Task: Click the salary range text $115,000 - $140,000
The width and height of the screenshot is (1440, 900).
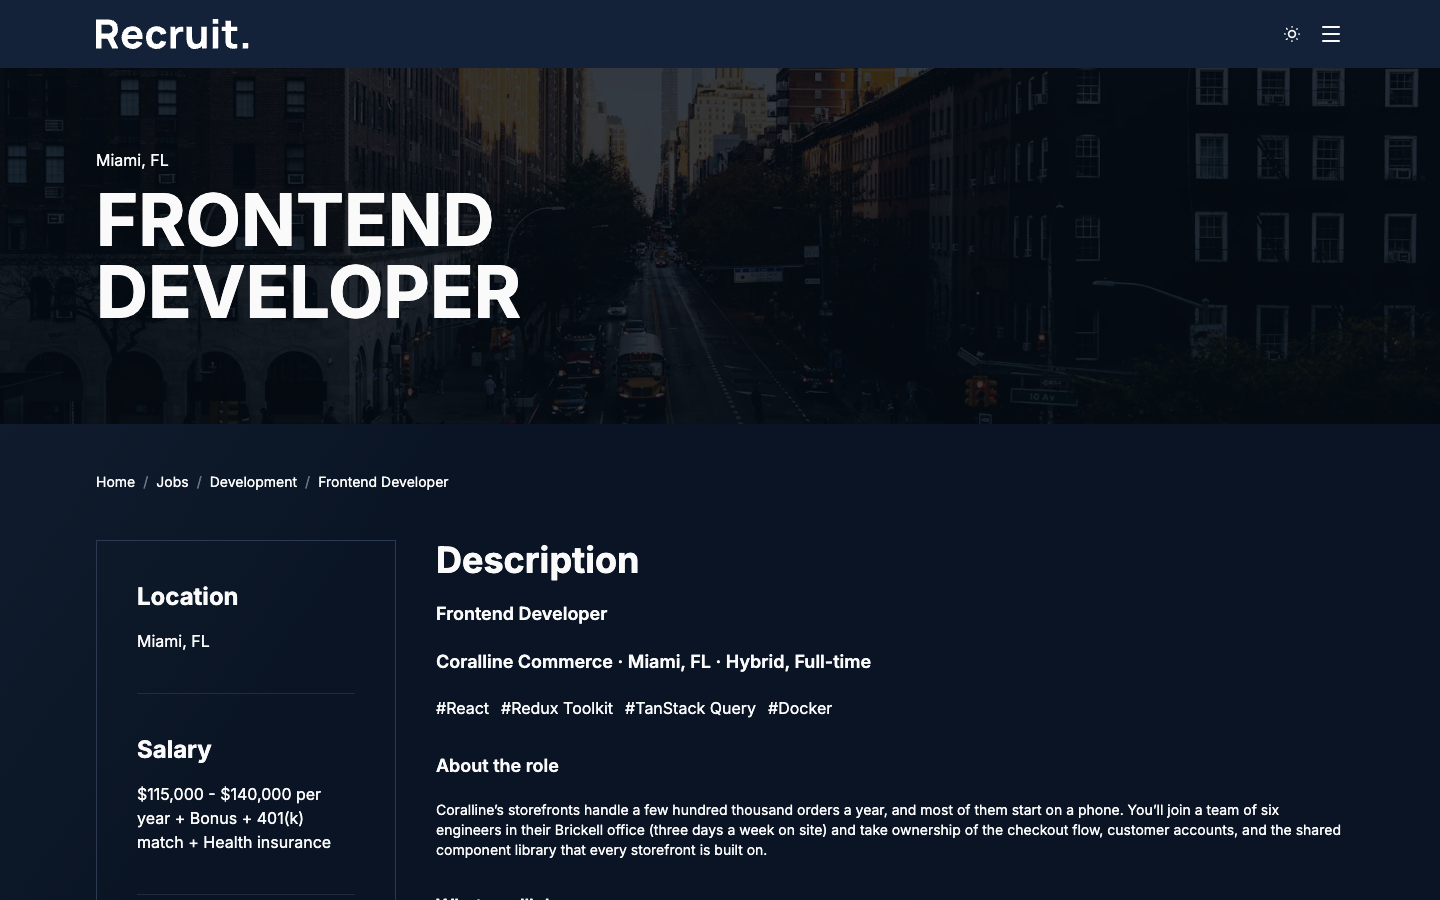Action: 215,794
